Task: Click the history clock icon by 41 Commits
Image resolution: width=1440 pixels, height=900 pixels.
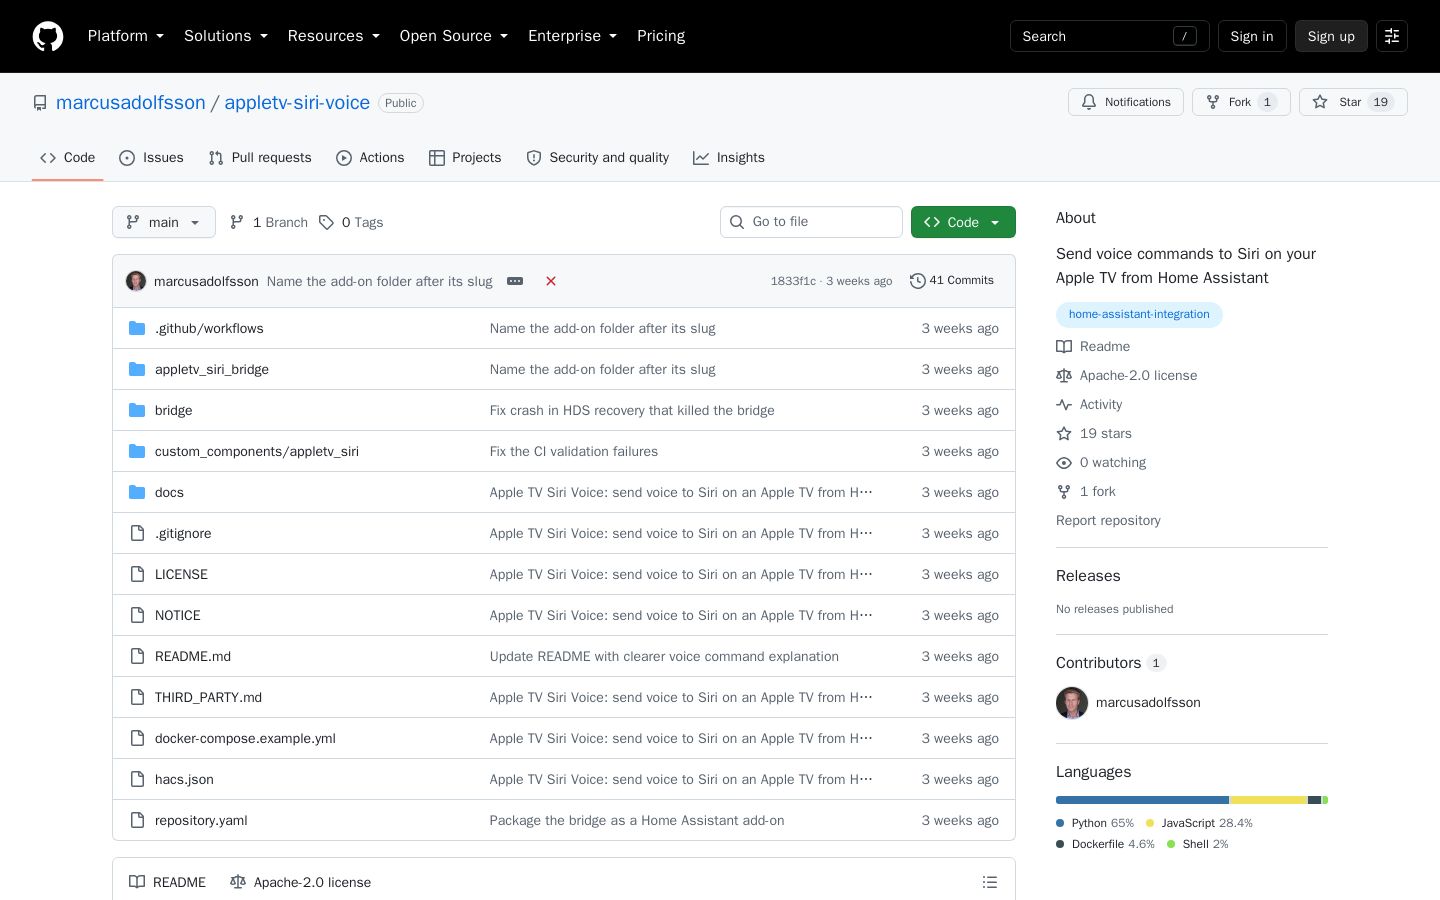Action: point(917,281)
